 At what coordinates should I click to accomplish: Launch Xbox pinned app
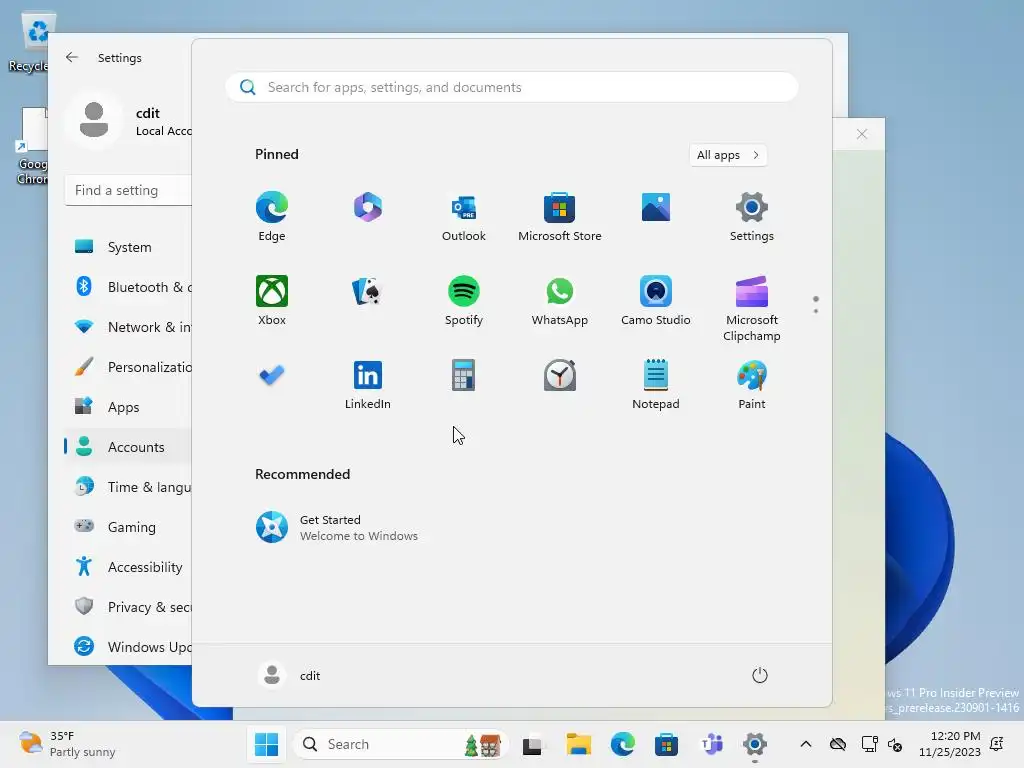272,300
